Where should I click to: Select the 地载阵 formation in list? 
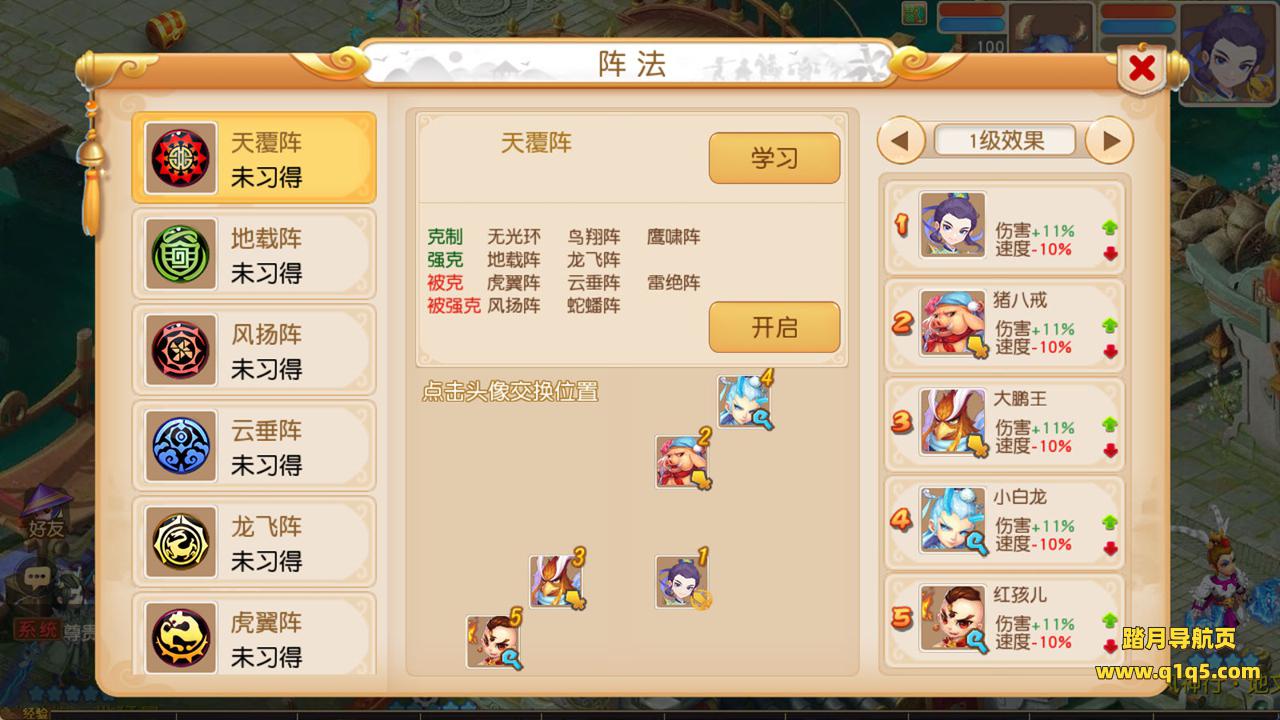254,254
